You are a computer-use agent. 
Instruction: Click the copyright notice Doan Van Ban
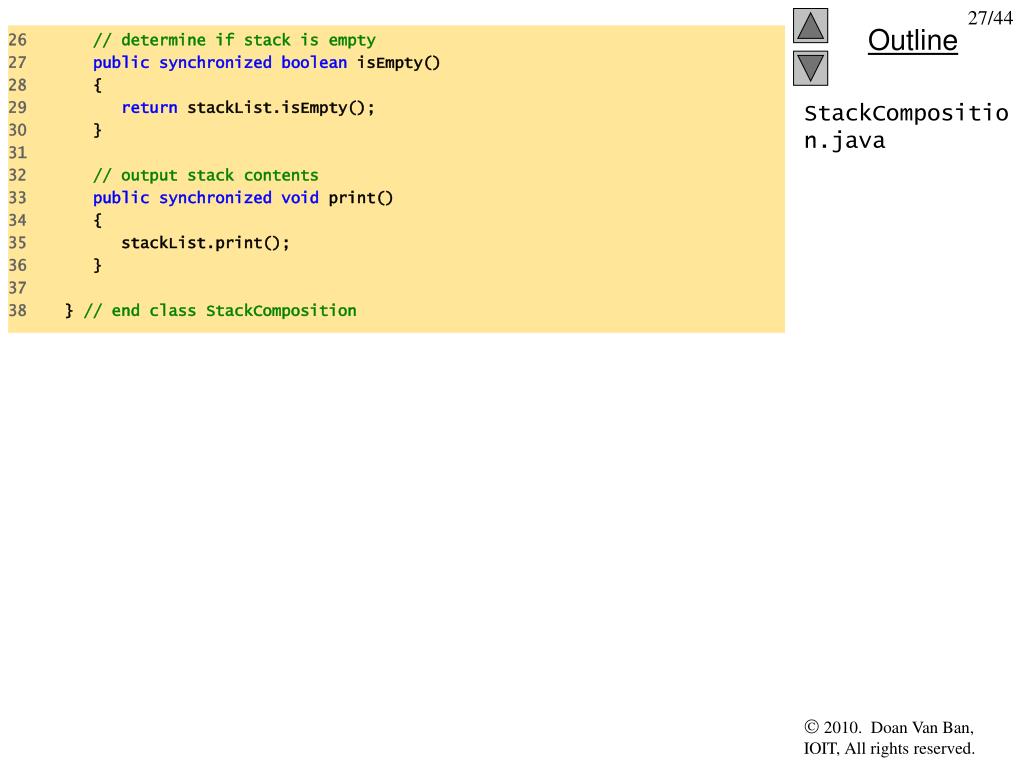pyautogui.click(x=889, y=728)
